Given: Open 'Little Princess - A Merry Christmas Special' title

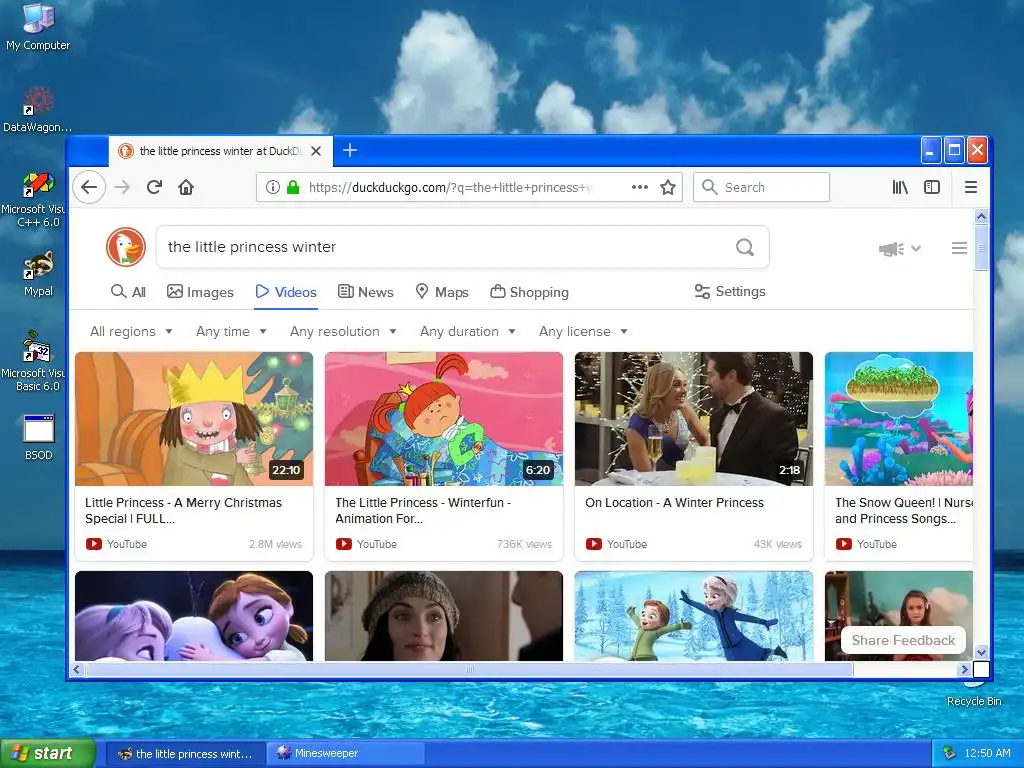Looking at the screenshot, I should tap(184, 511).
